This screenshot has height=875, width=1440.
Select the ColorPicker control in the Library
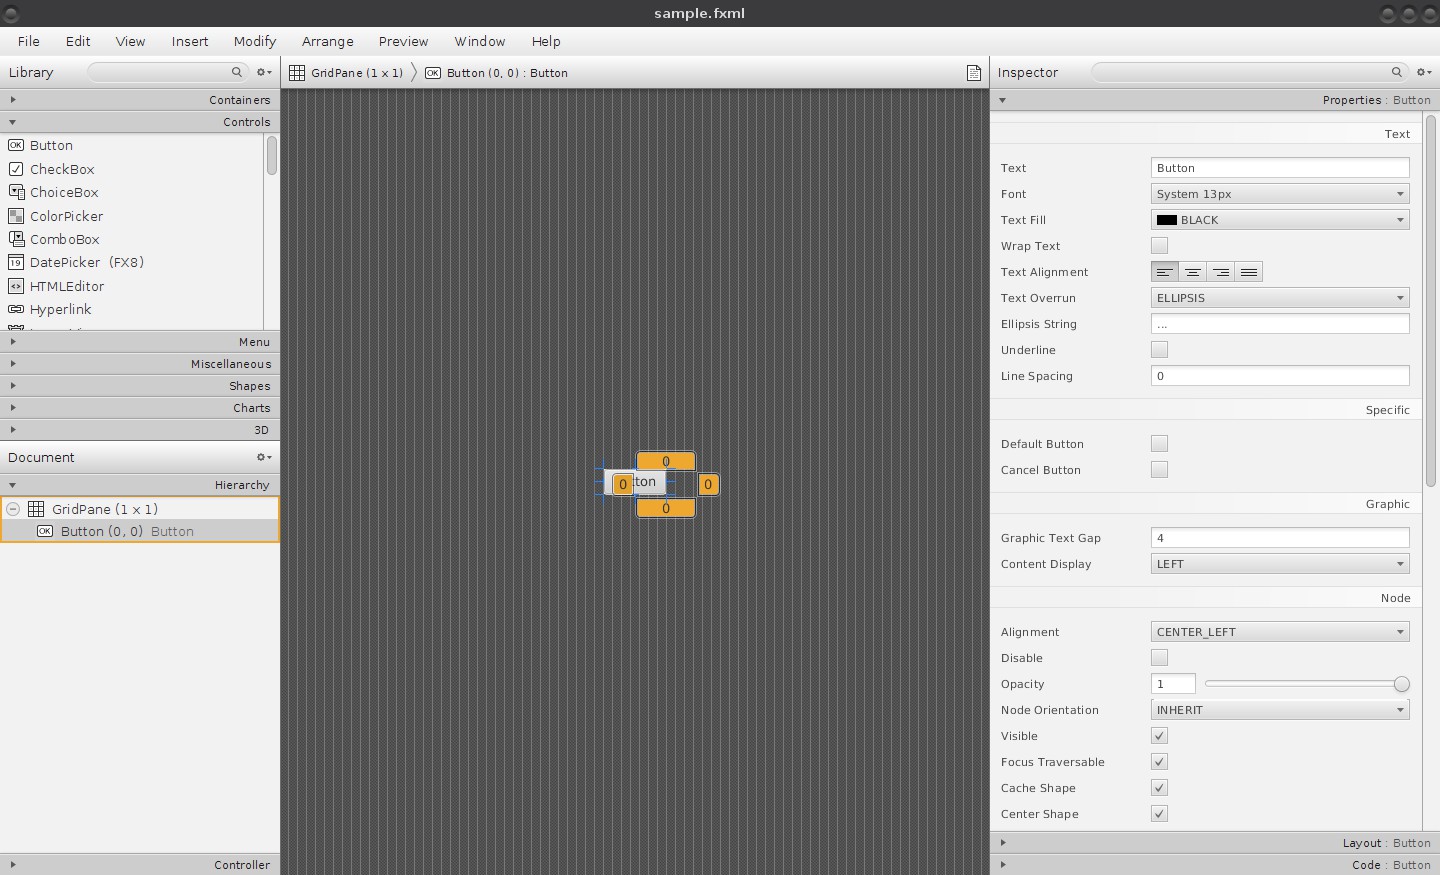[66, 216]
